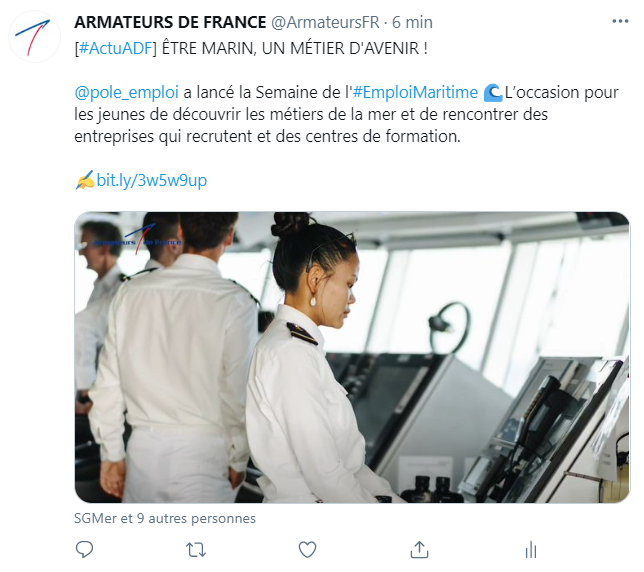Click the 6 min timestamp

[412, 22]
